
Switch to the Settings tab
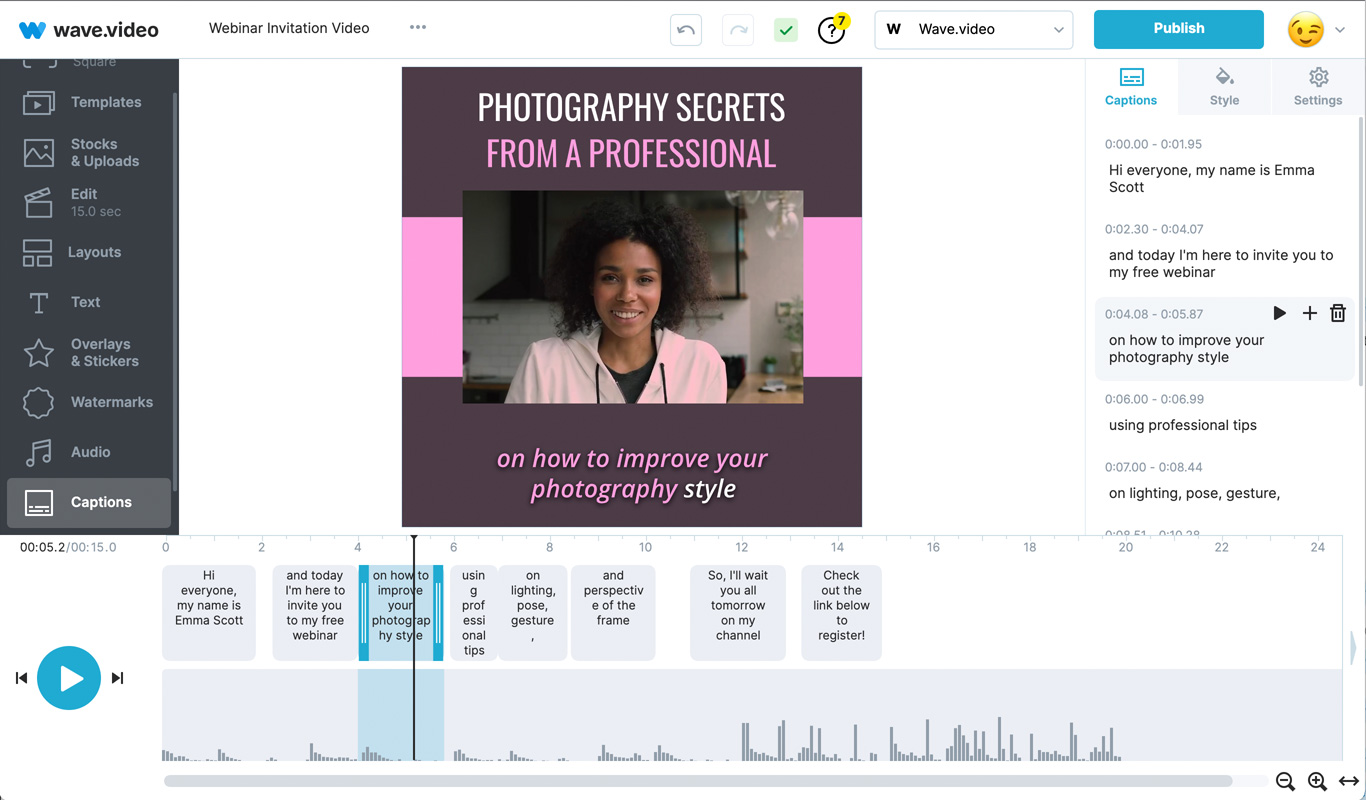point(1317,86)
